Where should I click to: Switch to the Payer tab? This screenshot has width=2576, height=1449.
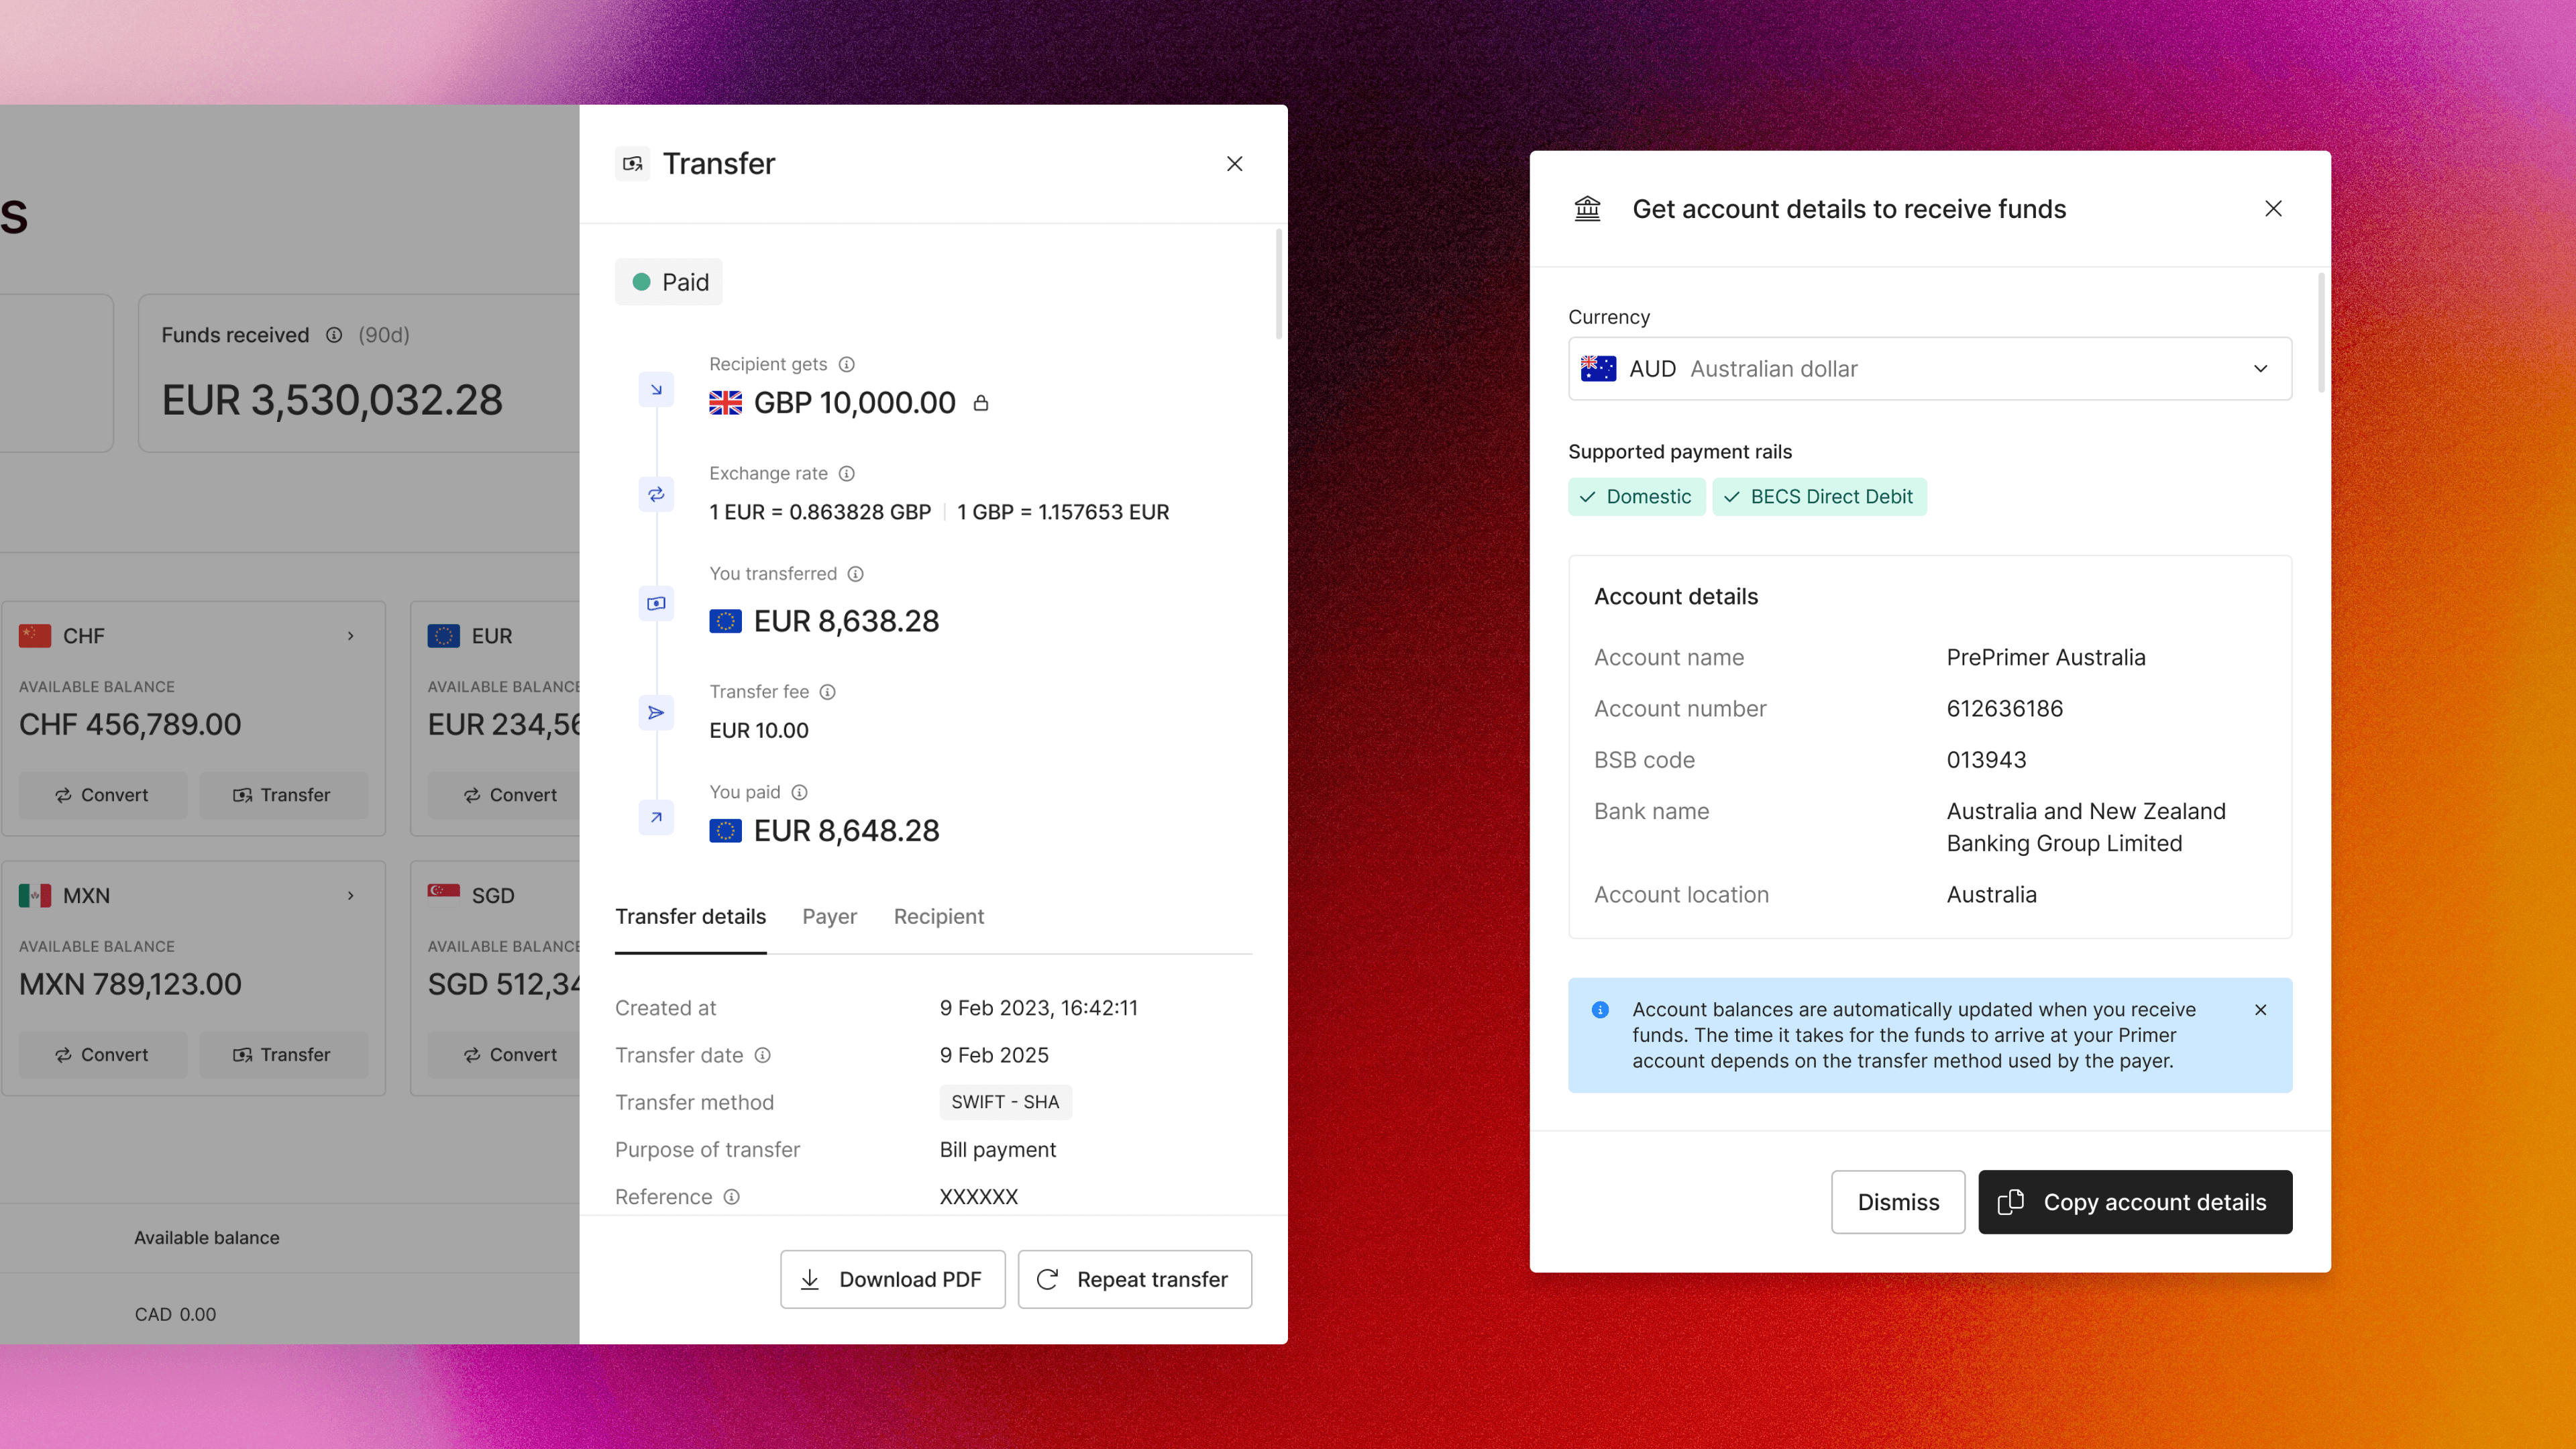[x=829, y=917]
